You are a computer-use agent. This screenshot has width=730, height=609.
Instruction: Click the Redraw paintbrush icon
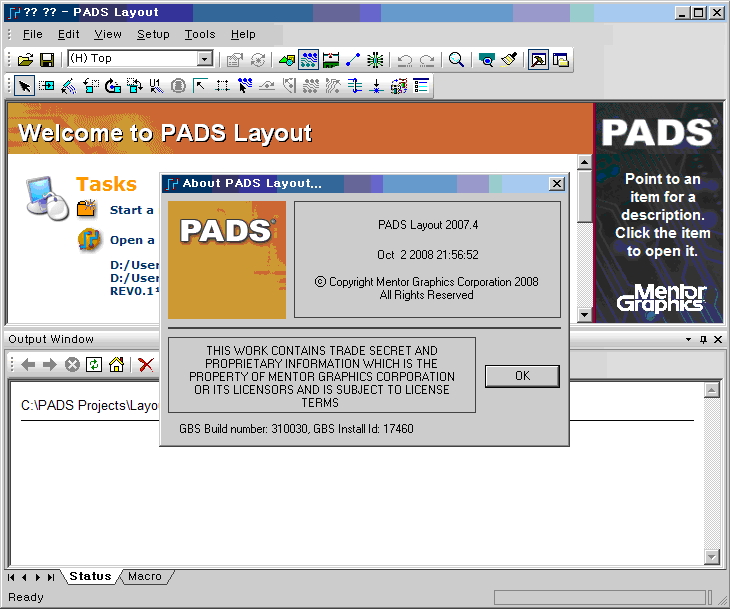(x=509, y=60)
